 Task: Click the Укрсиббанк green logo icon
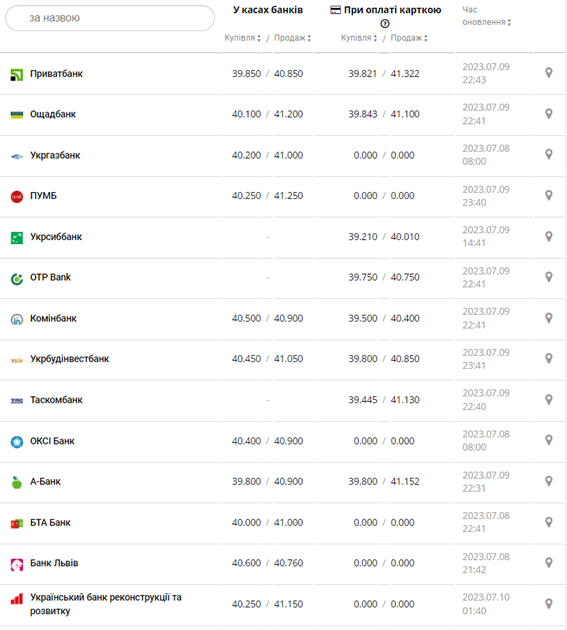[x=16, y=237]
